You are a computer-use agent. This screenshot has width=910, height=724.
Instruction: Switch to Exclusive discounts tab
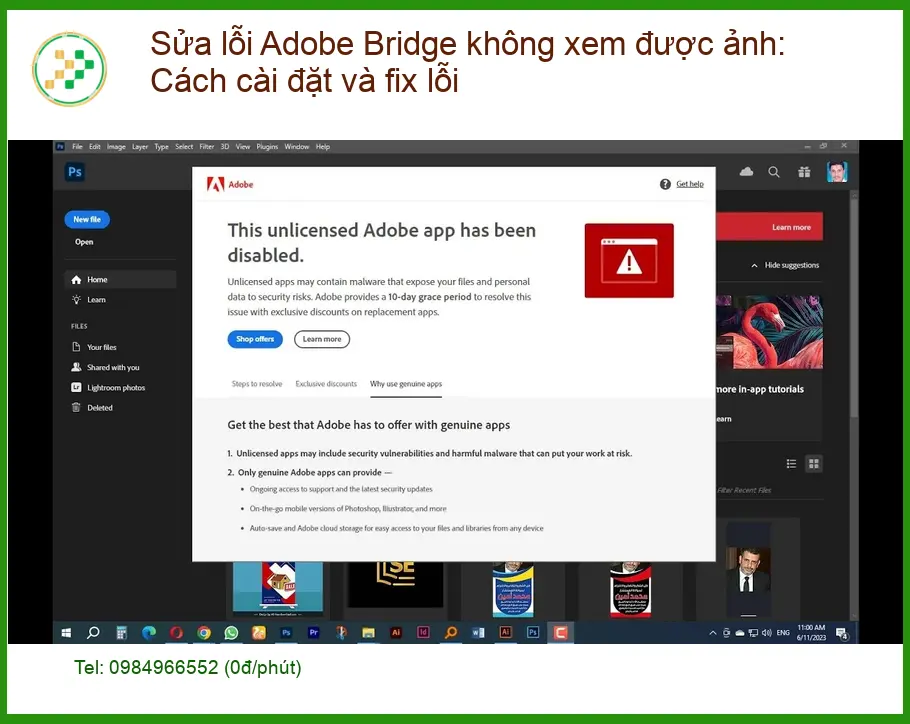[326, 384]
